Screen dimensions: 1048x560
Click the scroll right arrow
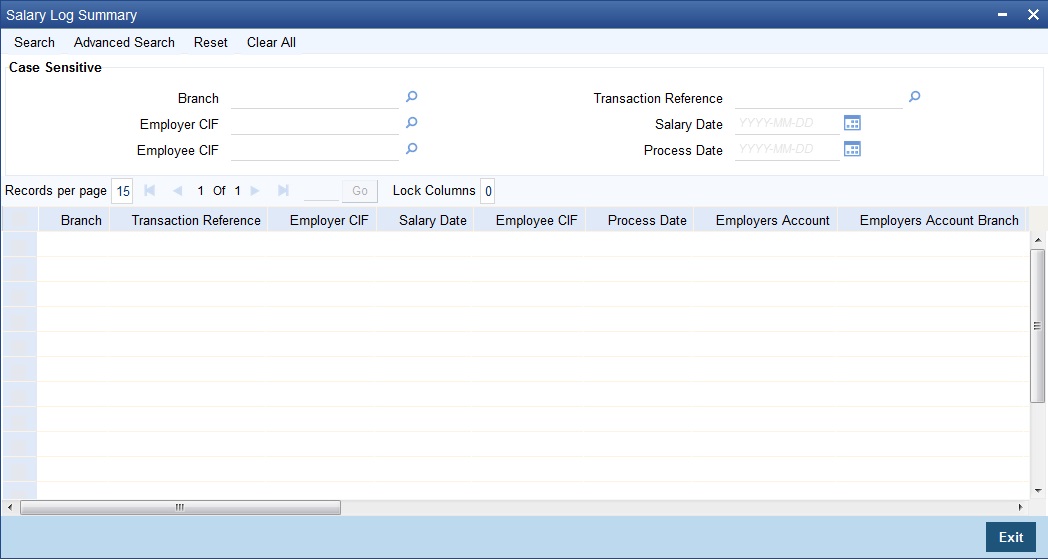1021,508
